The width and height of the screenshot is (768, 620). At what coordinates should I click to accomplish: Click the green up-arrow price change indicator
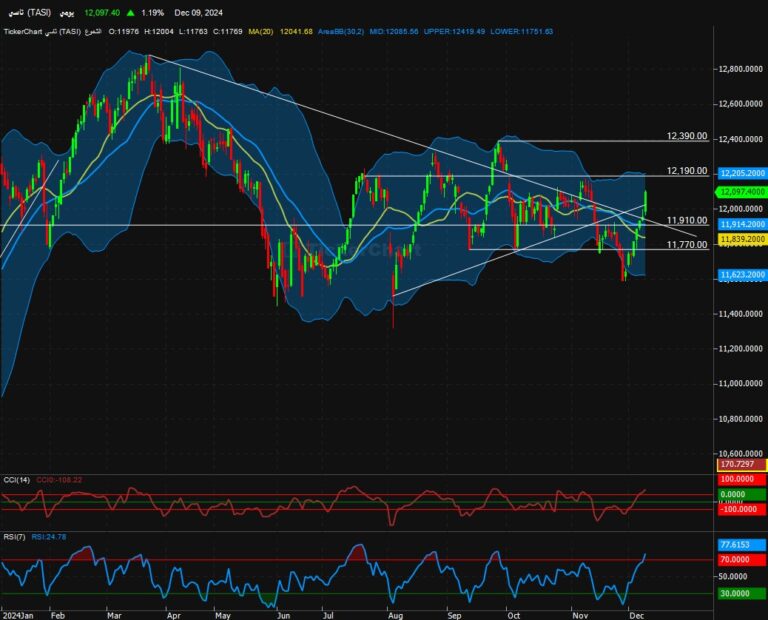tap(131, 13)
